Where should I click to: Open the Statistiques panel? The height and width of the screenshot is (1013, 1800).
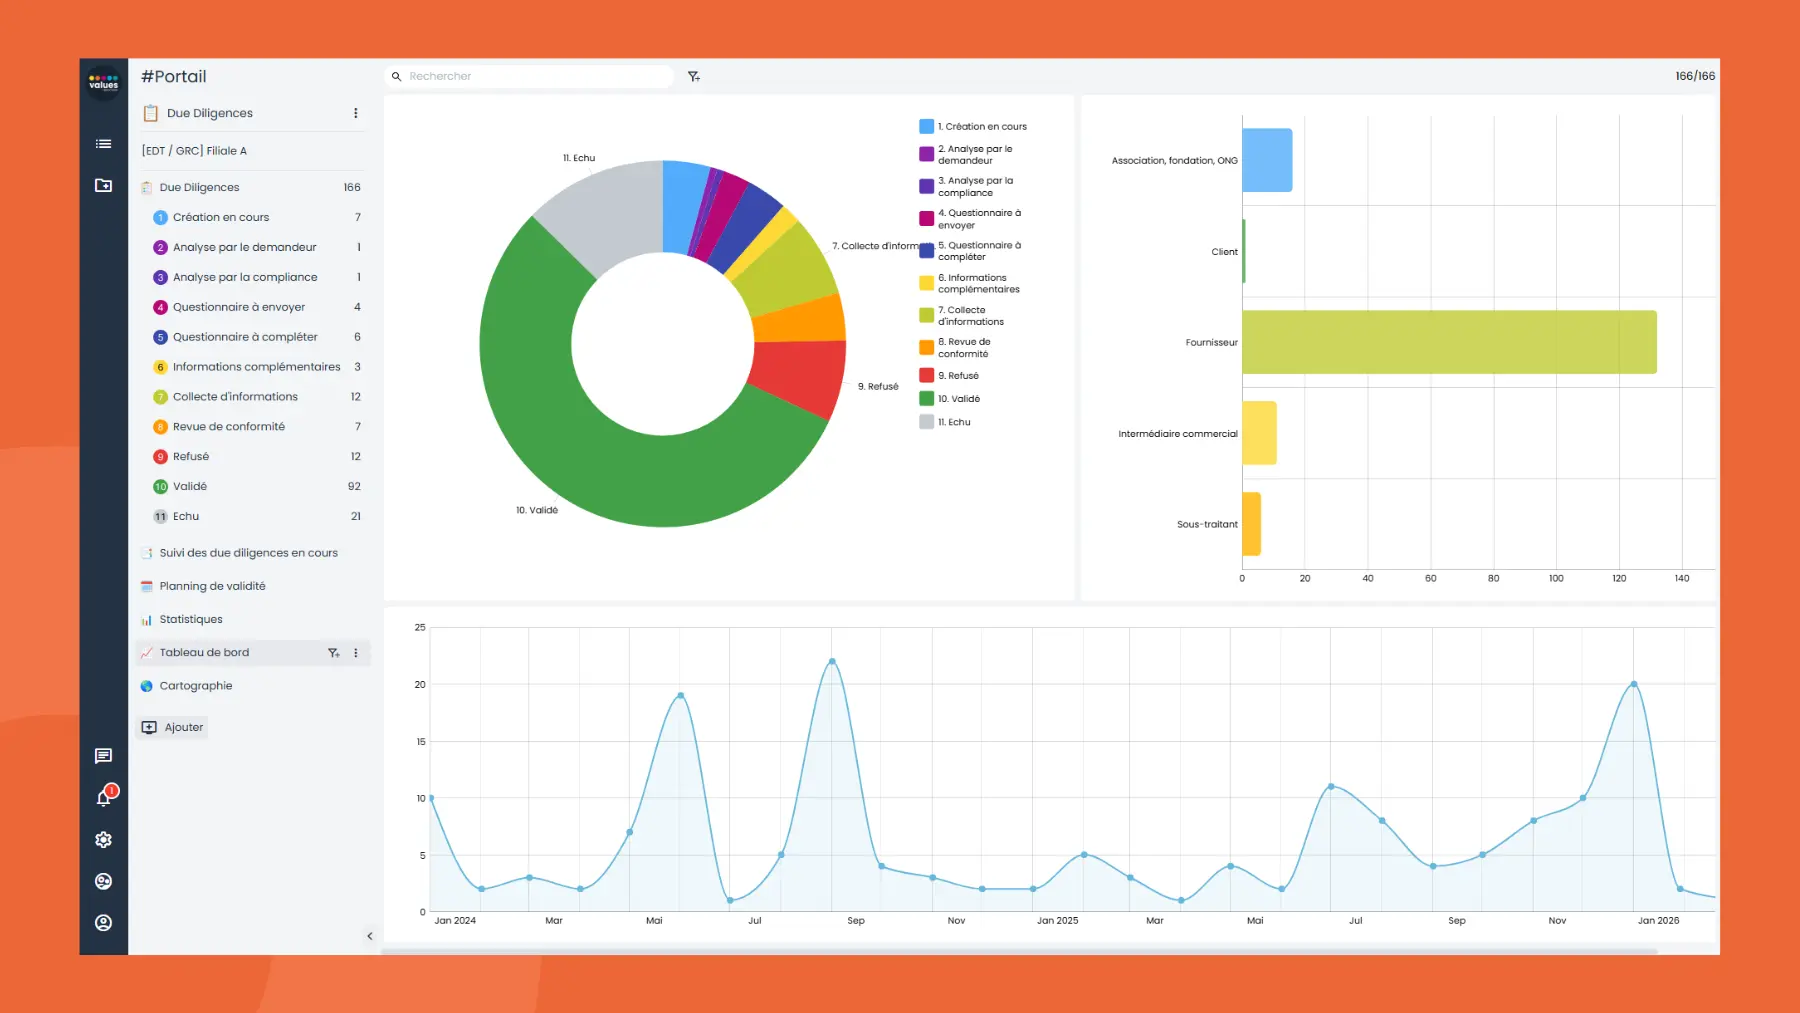191,619
